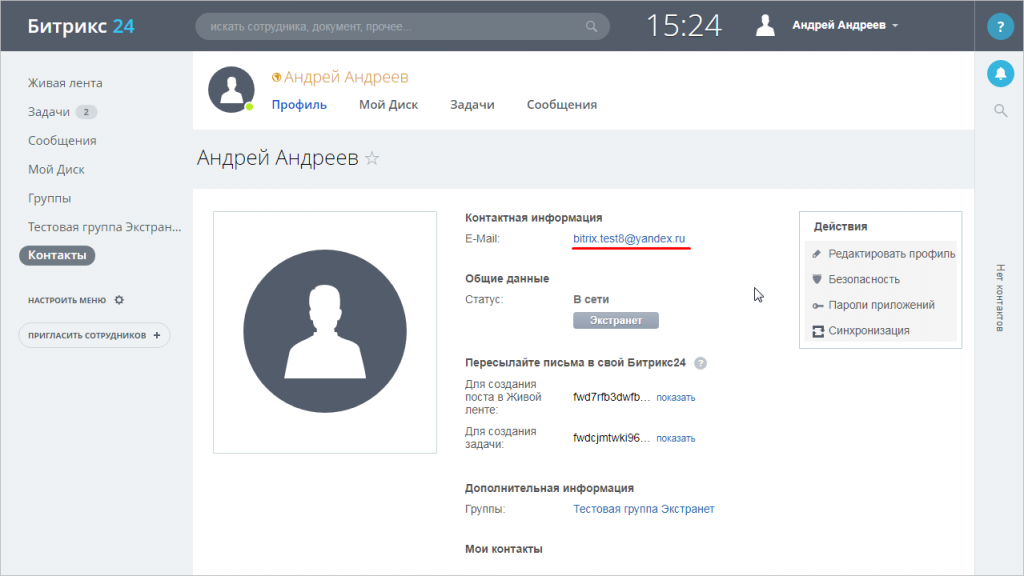Click the orange Андрей Андреев name link

[x=346, y=77]
